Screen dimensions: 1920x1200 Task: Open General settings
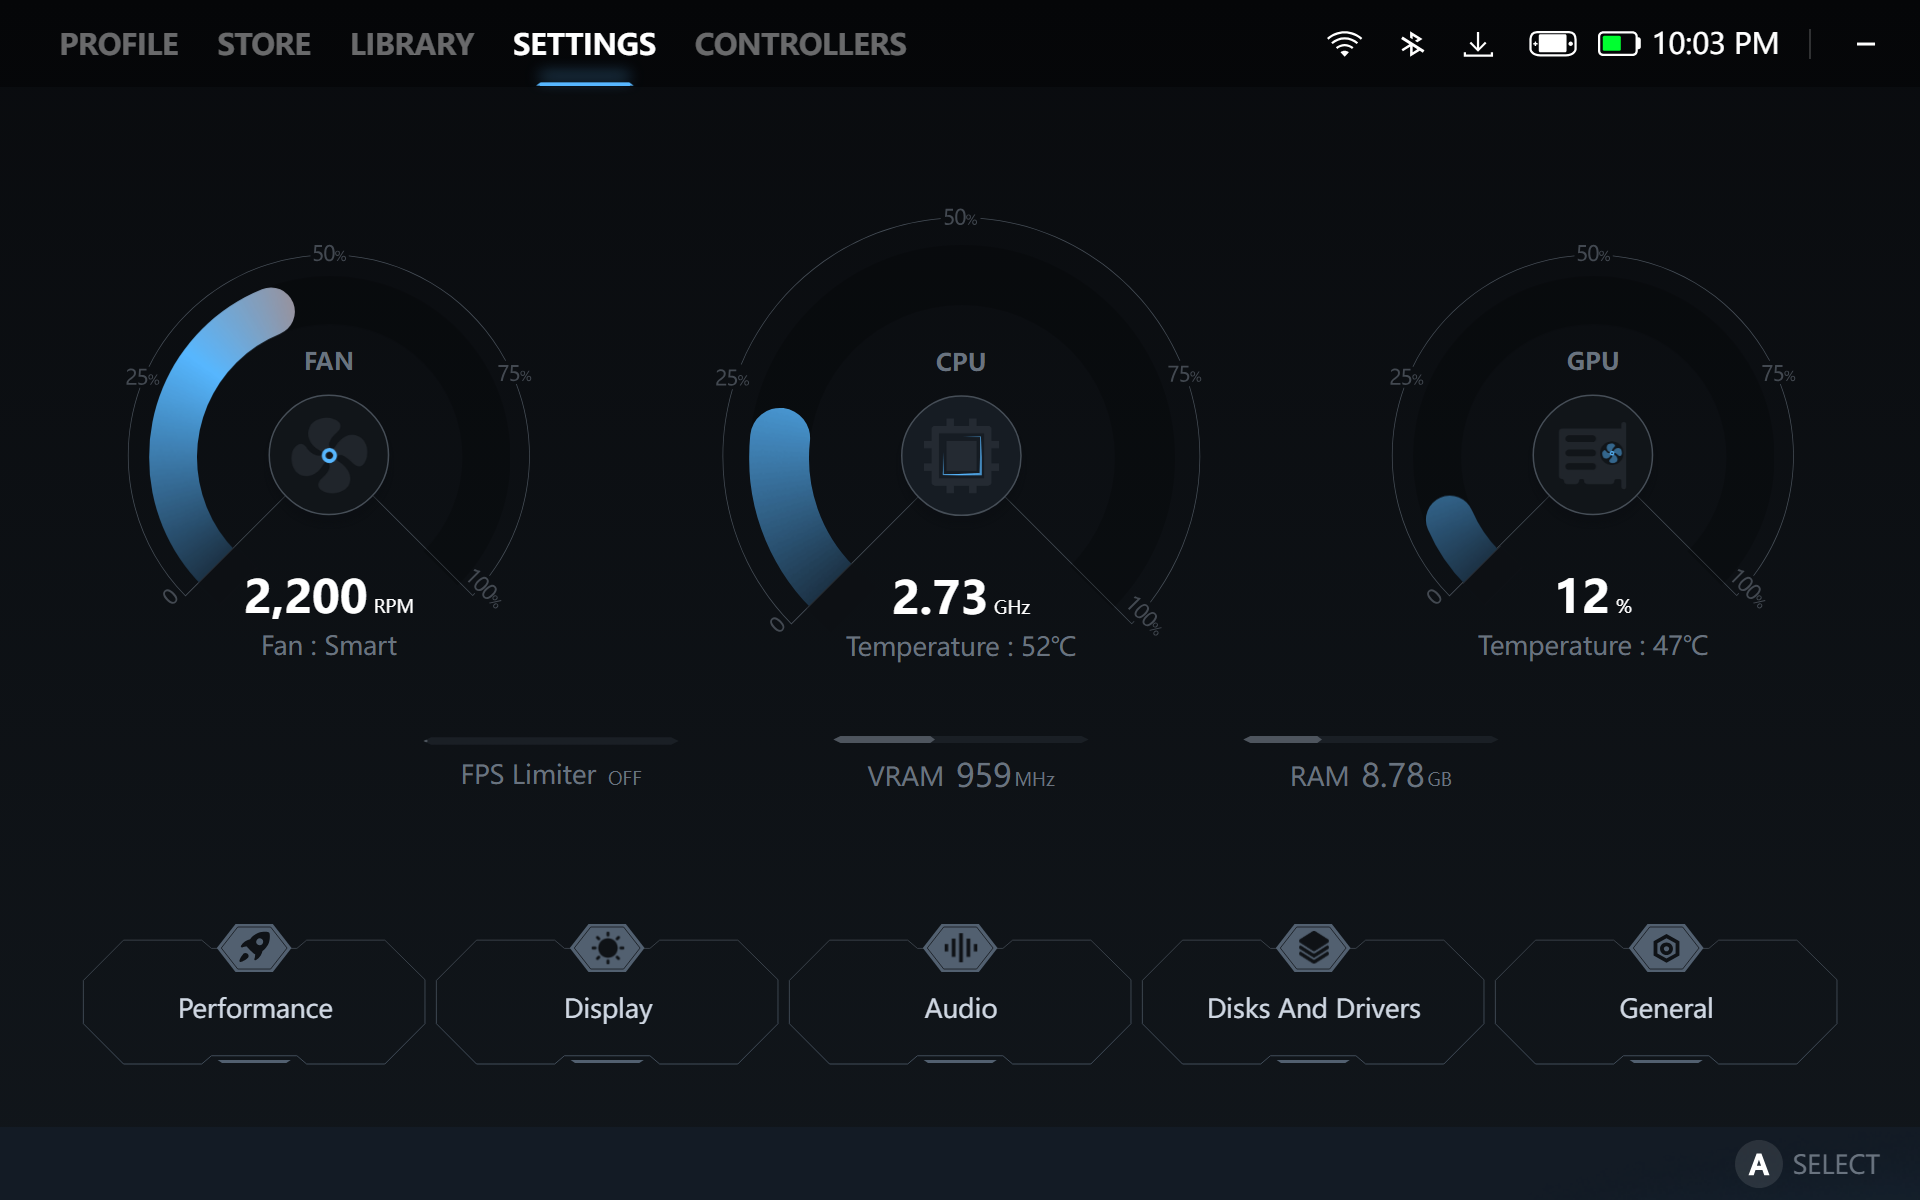[1666, 1007]
